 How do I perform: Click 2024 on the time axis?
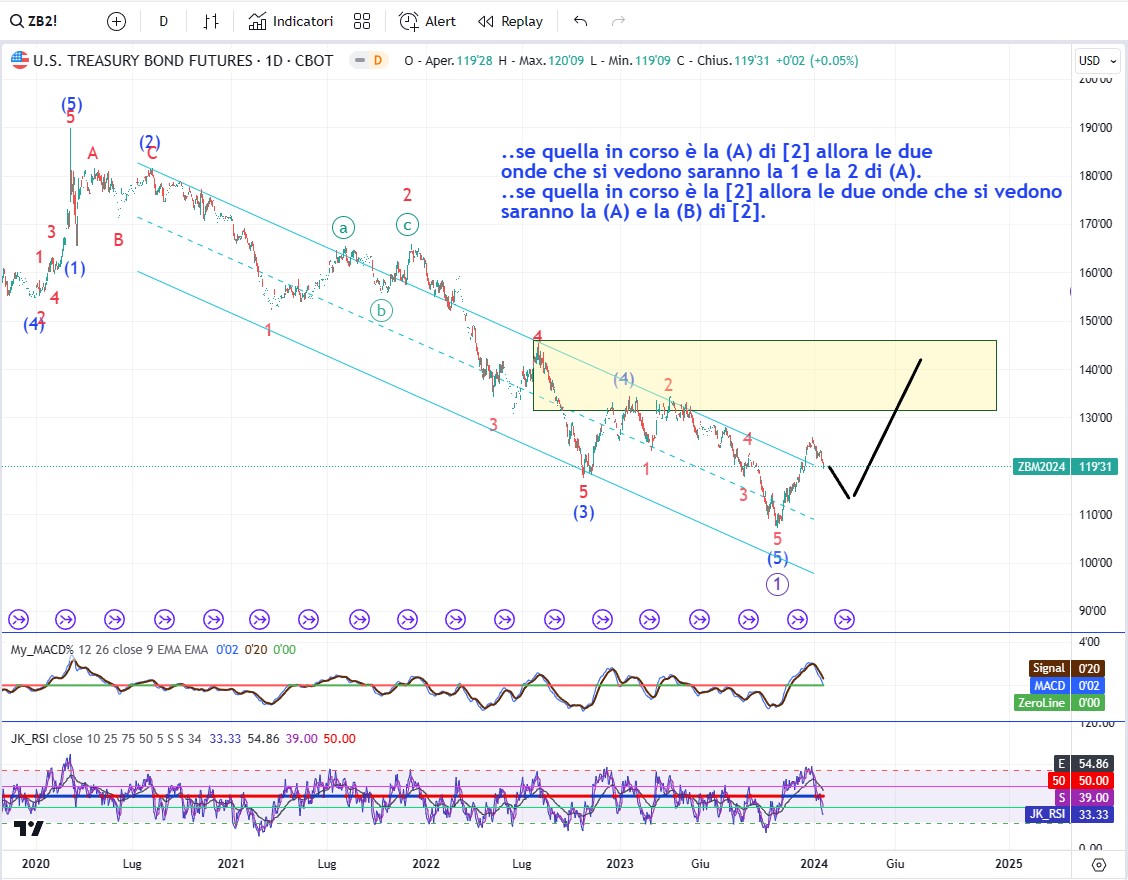(814, 863)
